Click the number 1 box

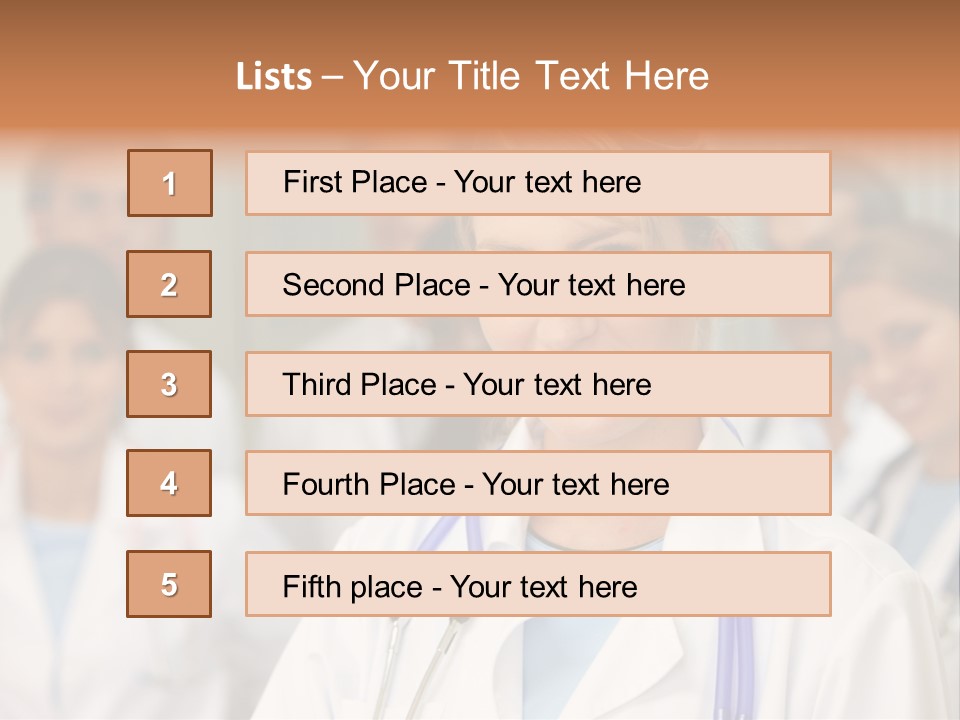pyautogui.click(x=170, y=183)
